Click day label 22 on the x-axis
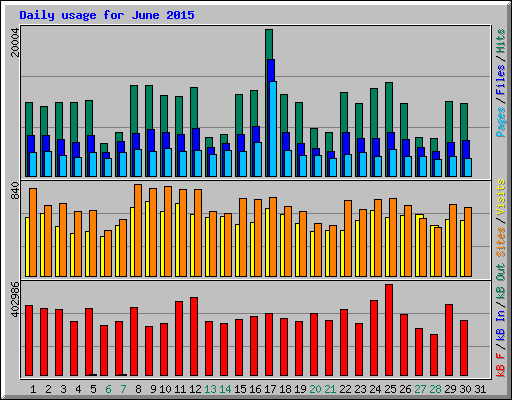The image size is (512, 400). 345,389
